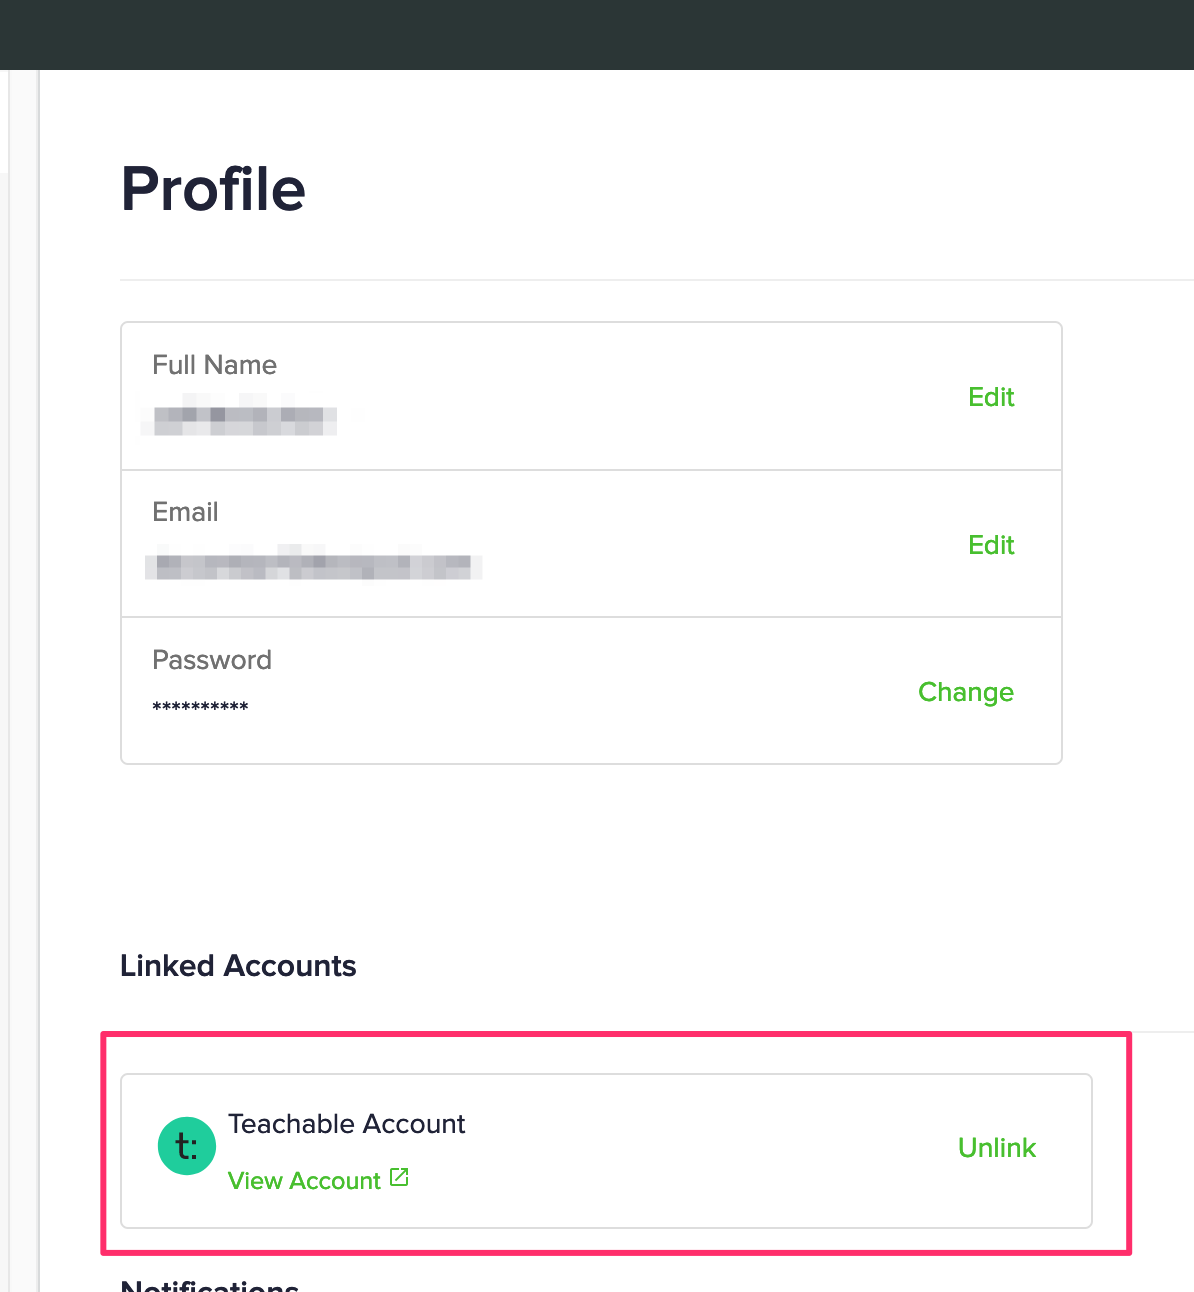Click the external-link icon beside View Account
This screenshot has height=1292, width=1194.
[399, 1178]
